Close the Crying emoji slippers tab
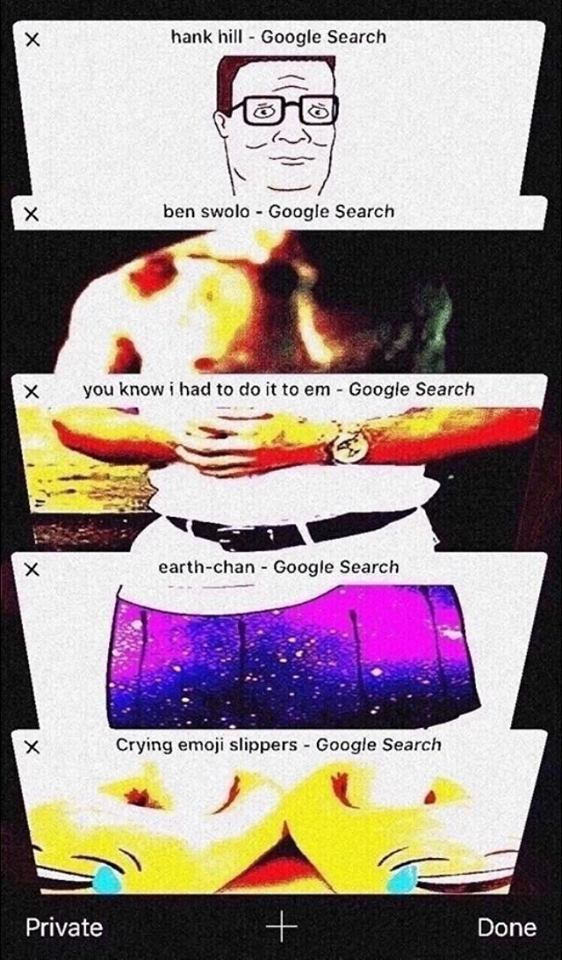The height and width of the screenshot is (960, 562). [x=32, y=747]
